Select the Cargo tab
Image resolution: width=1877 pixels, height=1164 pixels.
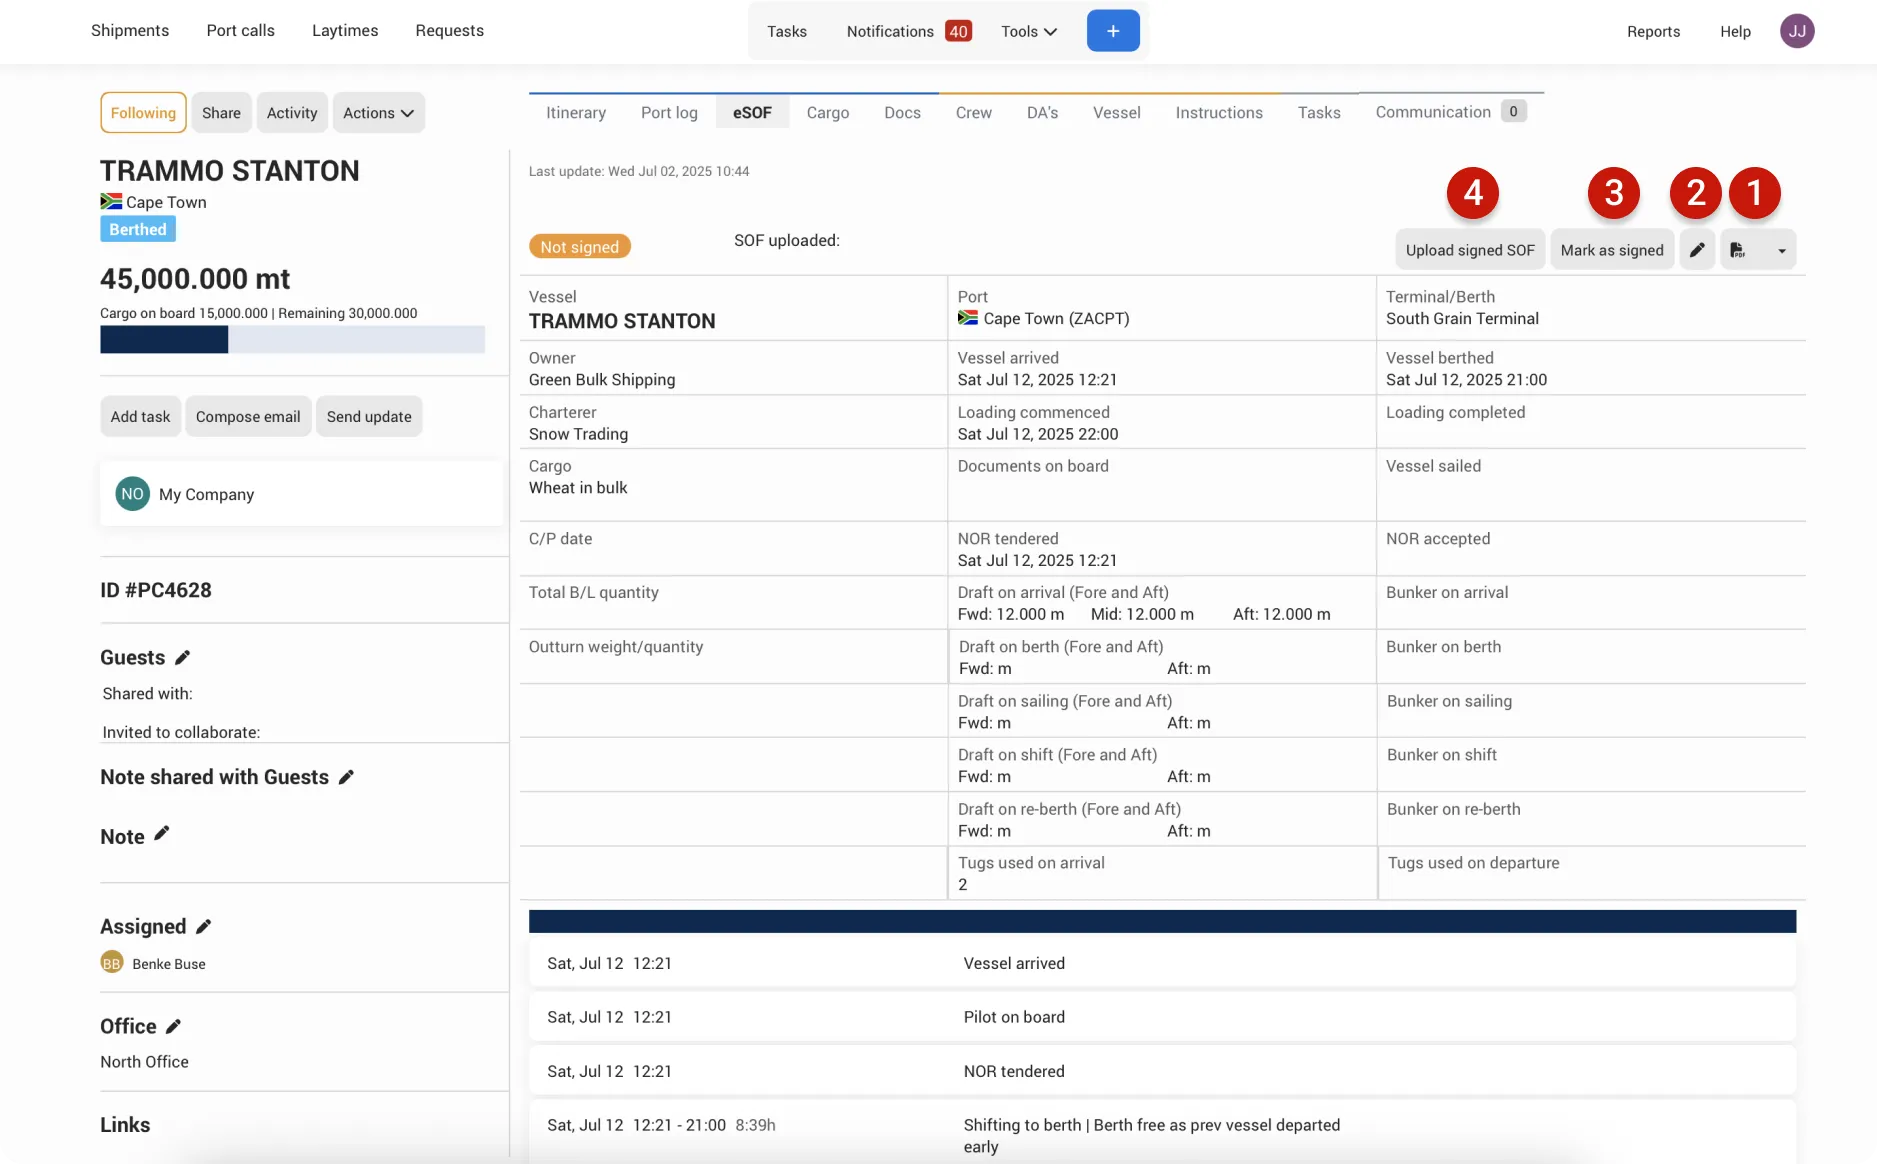[828, 112]
